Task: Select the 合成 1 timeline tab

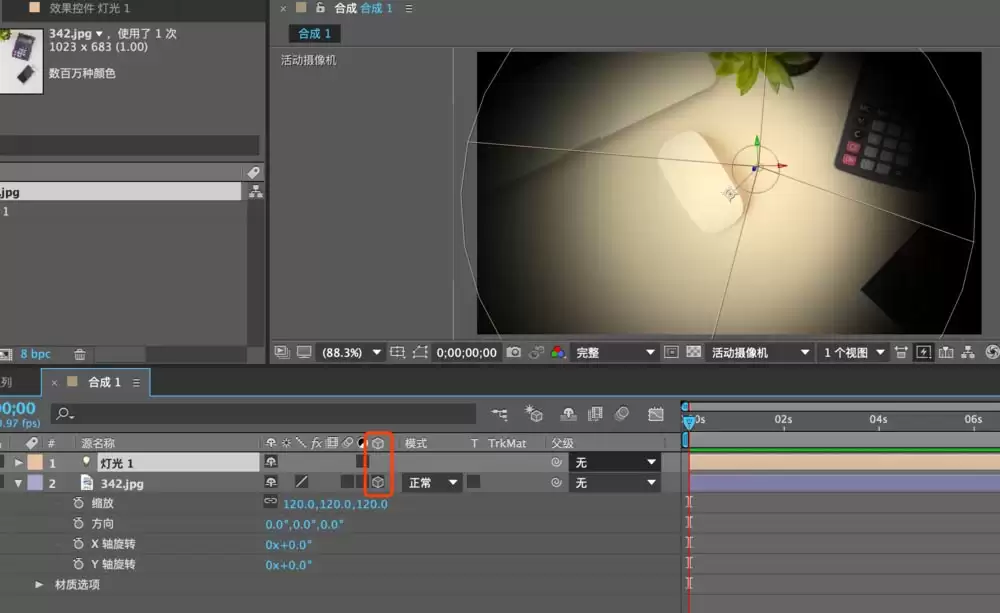Action: [x=104, y=382]
